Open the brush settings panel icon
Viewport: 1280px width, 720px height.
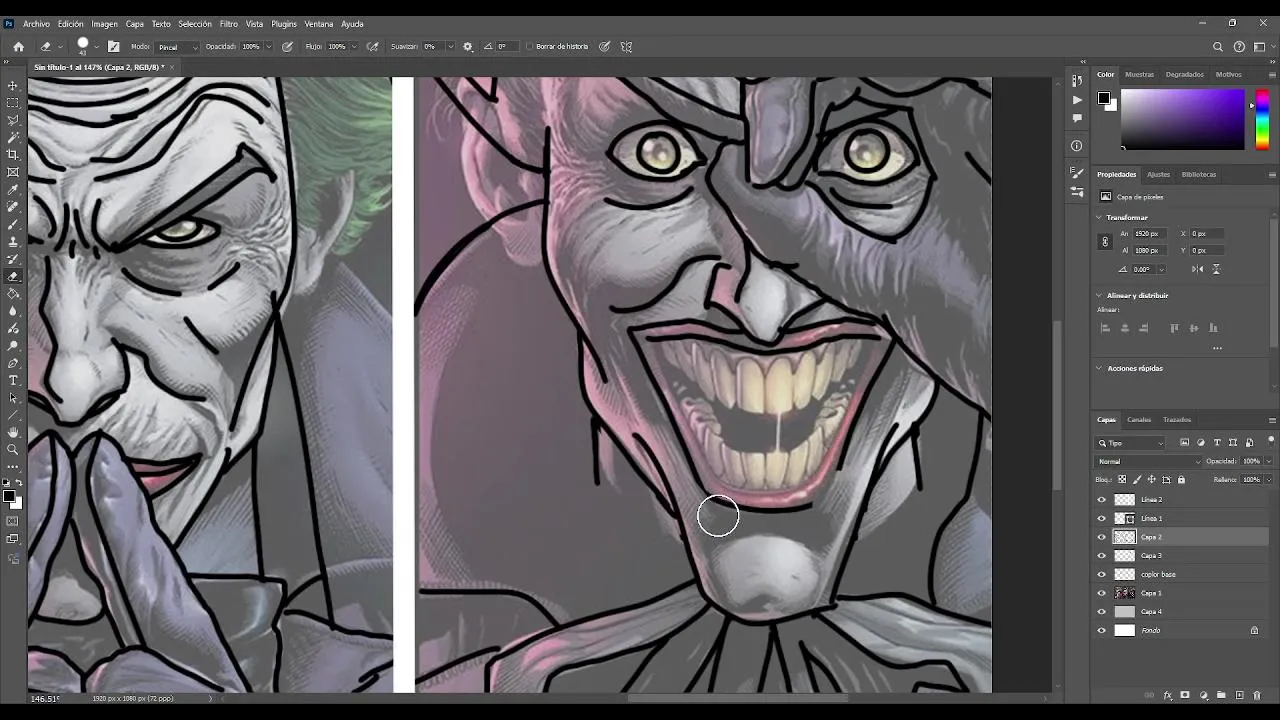pyautogui.click(x=113, y=46)
